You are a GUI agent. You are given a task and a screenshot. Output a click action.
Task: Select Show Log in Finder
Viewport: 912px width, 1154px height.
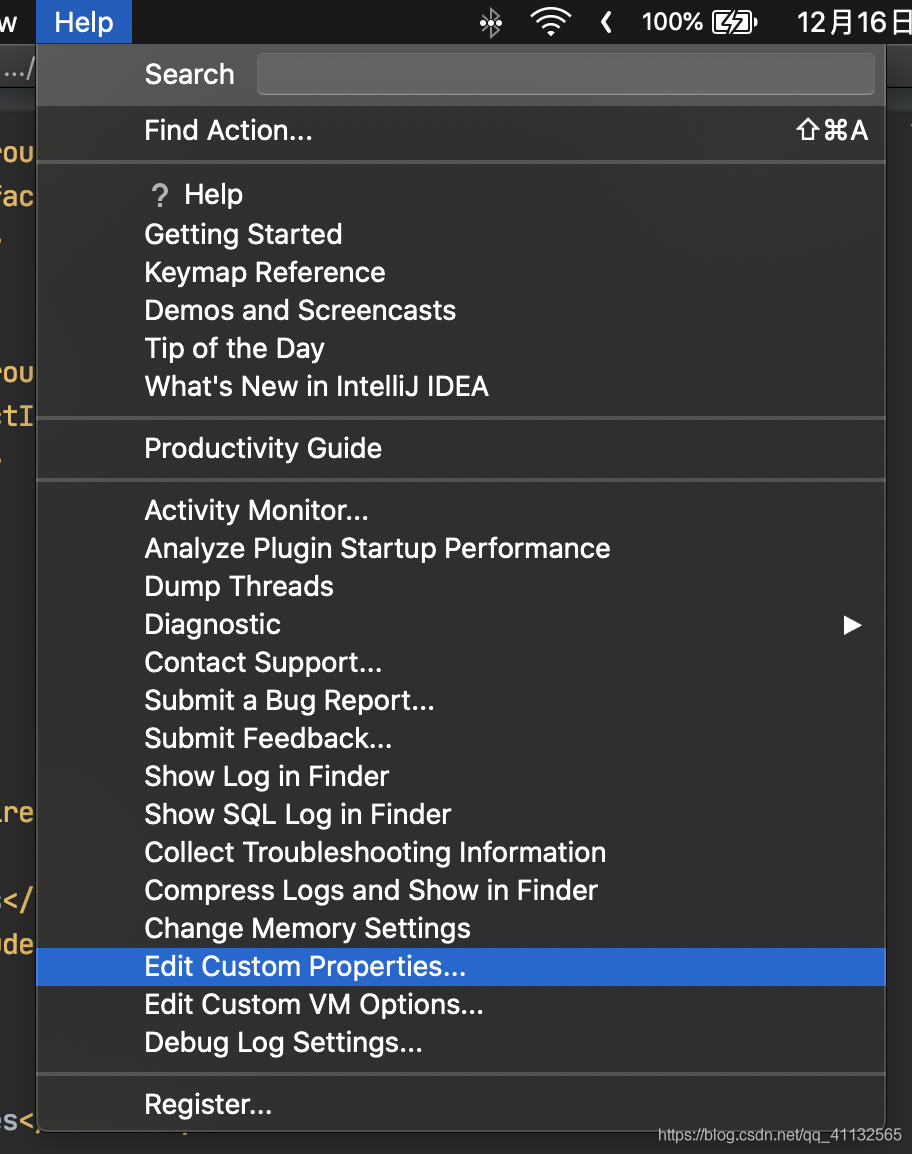click(x=267, y=777)
